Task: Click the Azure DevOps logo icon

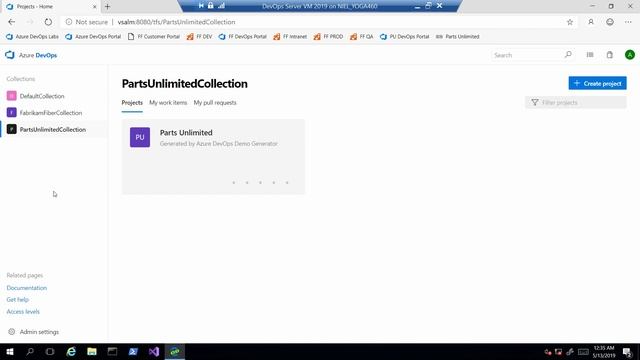Action: [x=10, y=55]
